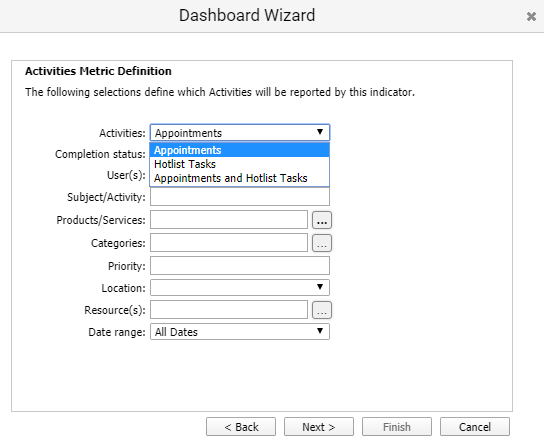Screen dimensions: 544x445
Task: Select Hotlist Tasks option
Action: [x=239, y=164]
